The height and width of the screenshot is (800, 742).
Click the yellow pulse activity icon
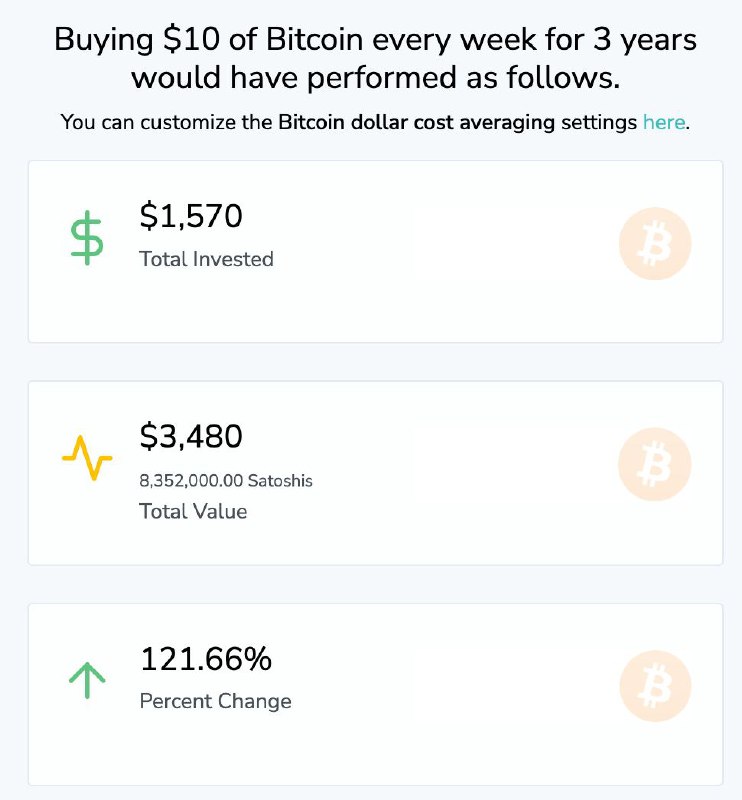tap(87, 458)
